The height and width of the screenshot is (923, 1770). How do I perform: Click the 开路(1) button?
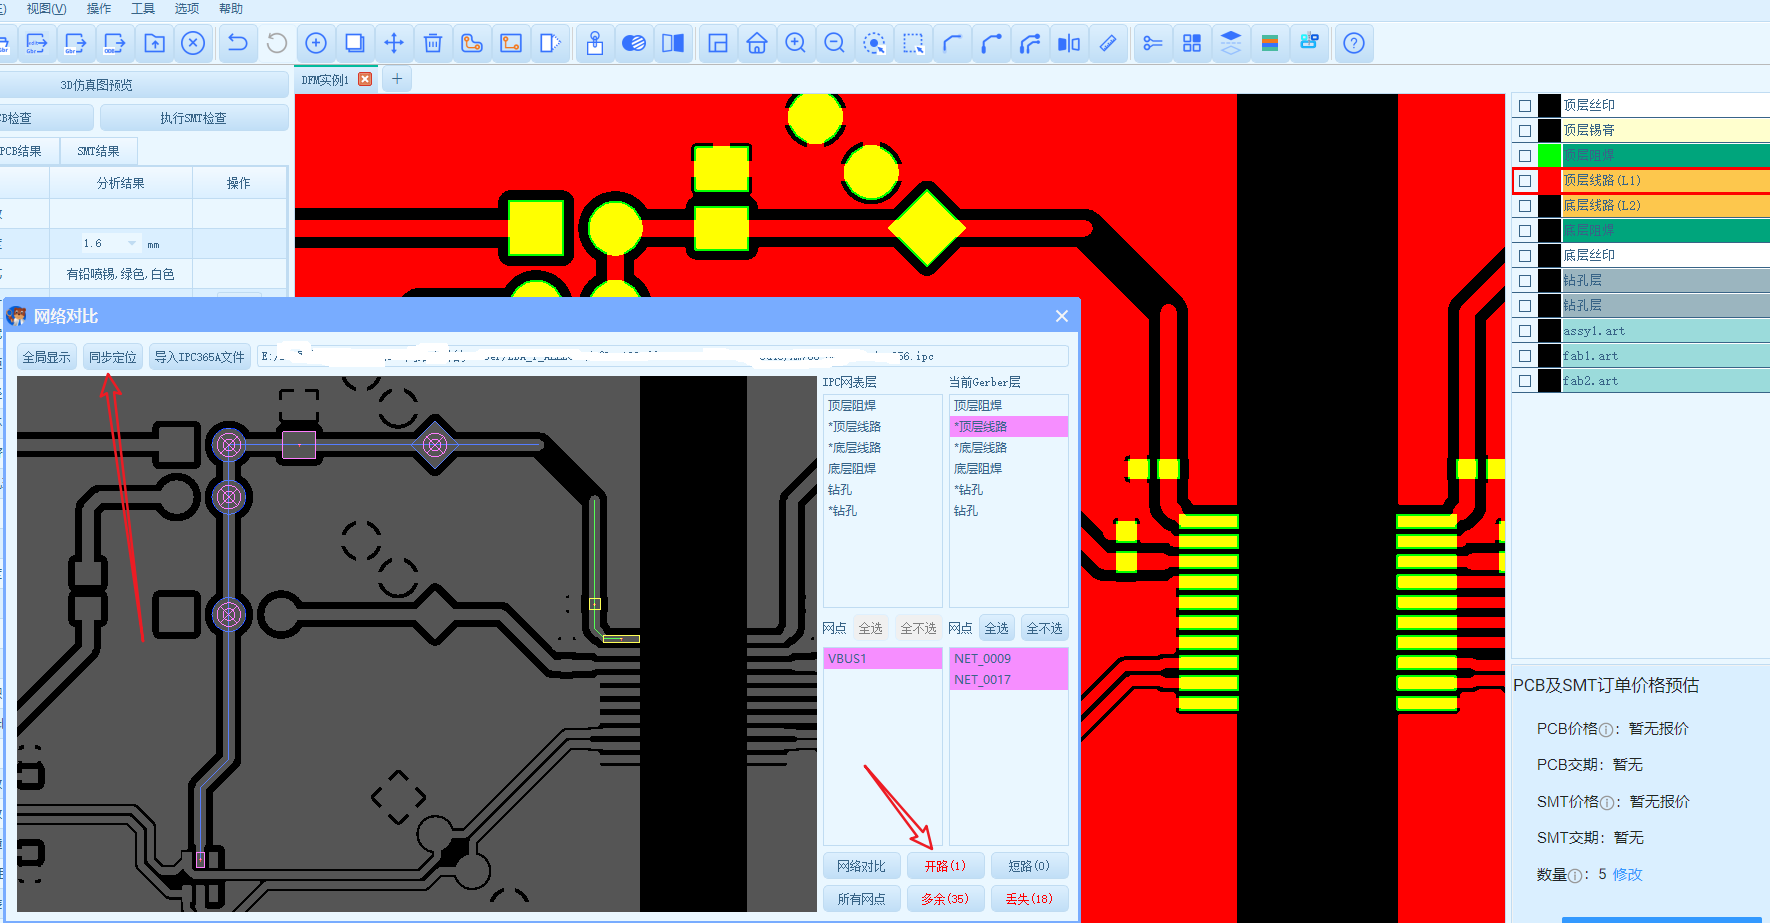pos(945,866)
